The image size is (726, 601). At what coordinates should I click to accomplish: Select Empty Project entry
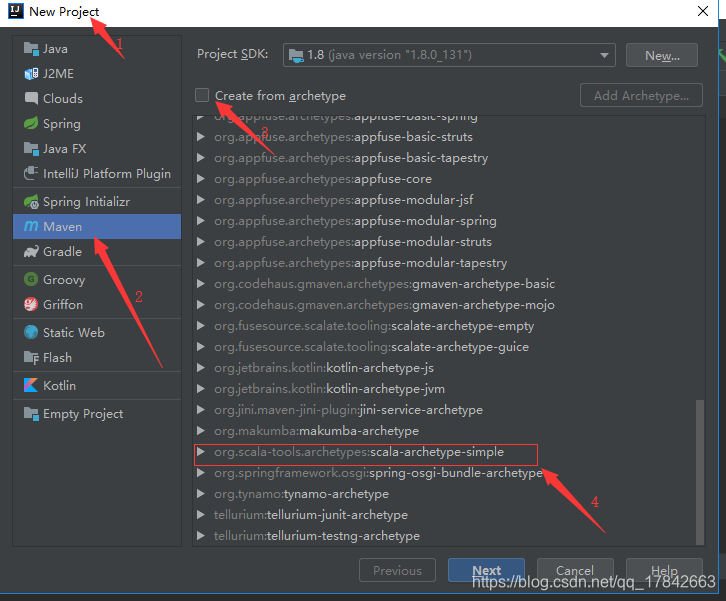[x=97, y=413]
